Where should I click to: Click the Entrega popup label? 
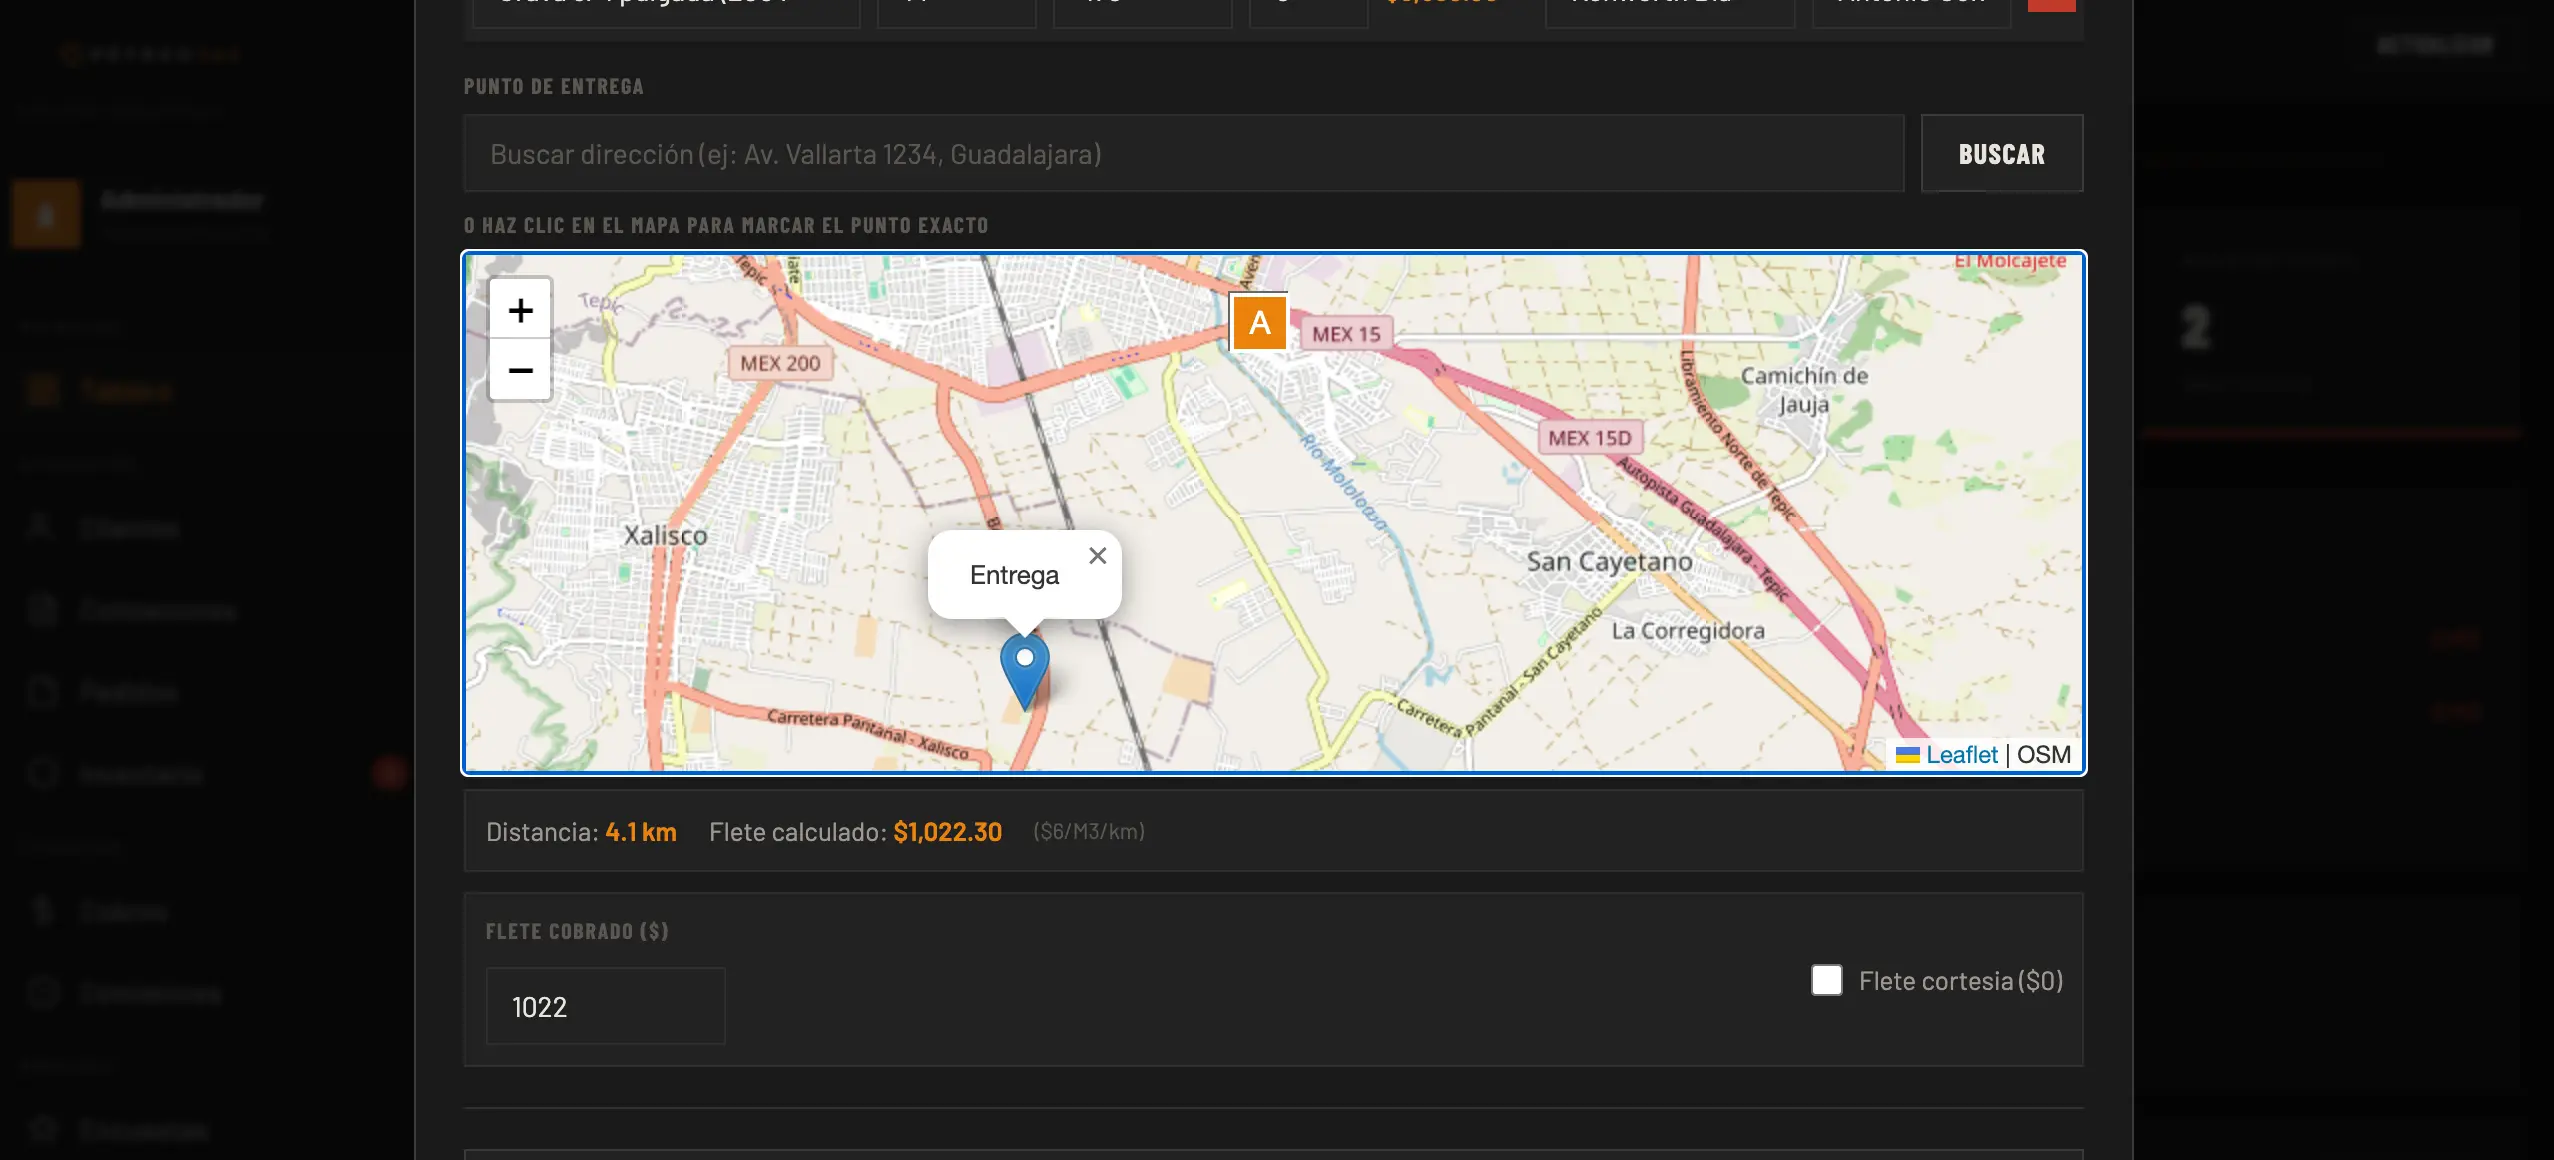(1014, 575)
